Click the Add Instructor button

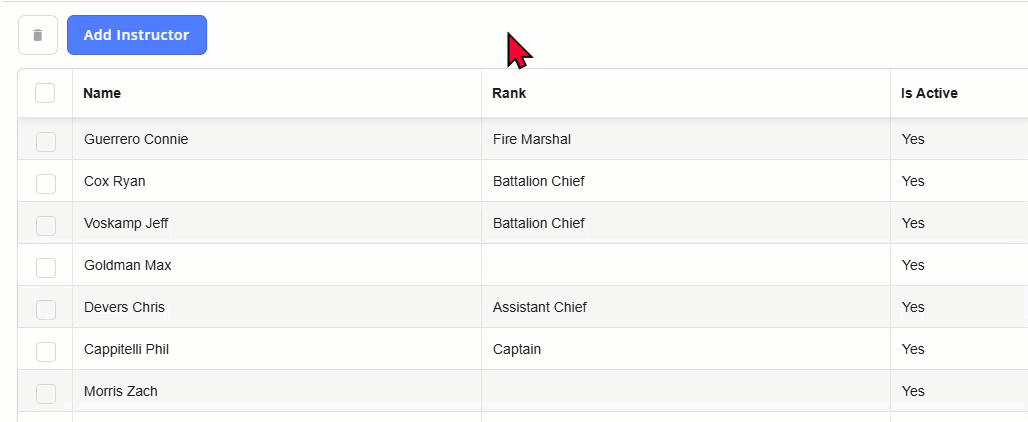136,35
